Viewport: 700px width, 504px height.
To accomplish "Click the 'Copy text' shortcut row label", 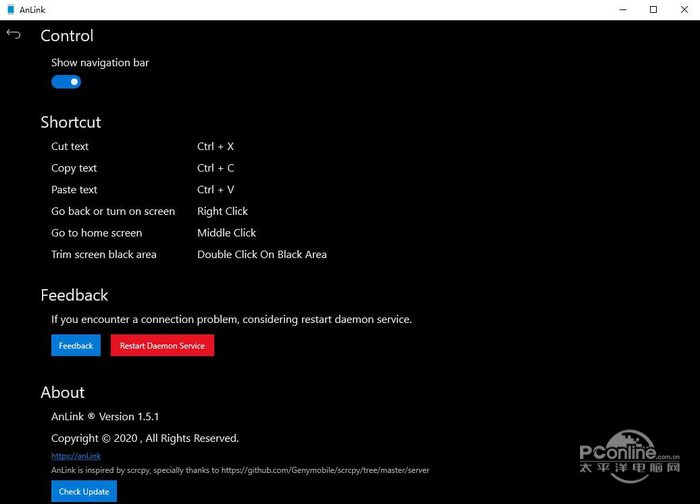I will tap(74, 168).
